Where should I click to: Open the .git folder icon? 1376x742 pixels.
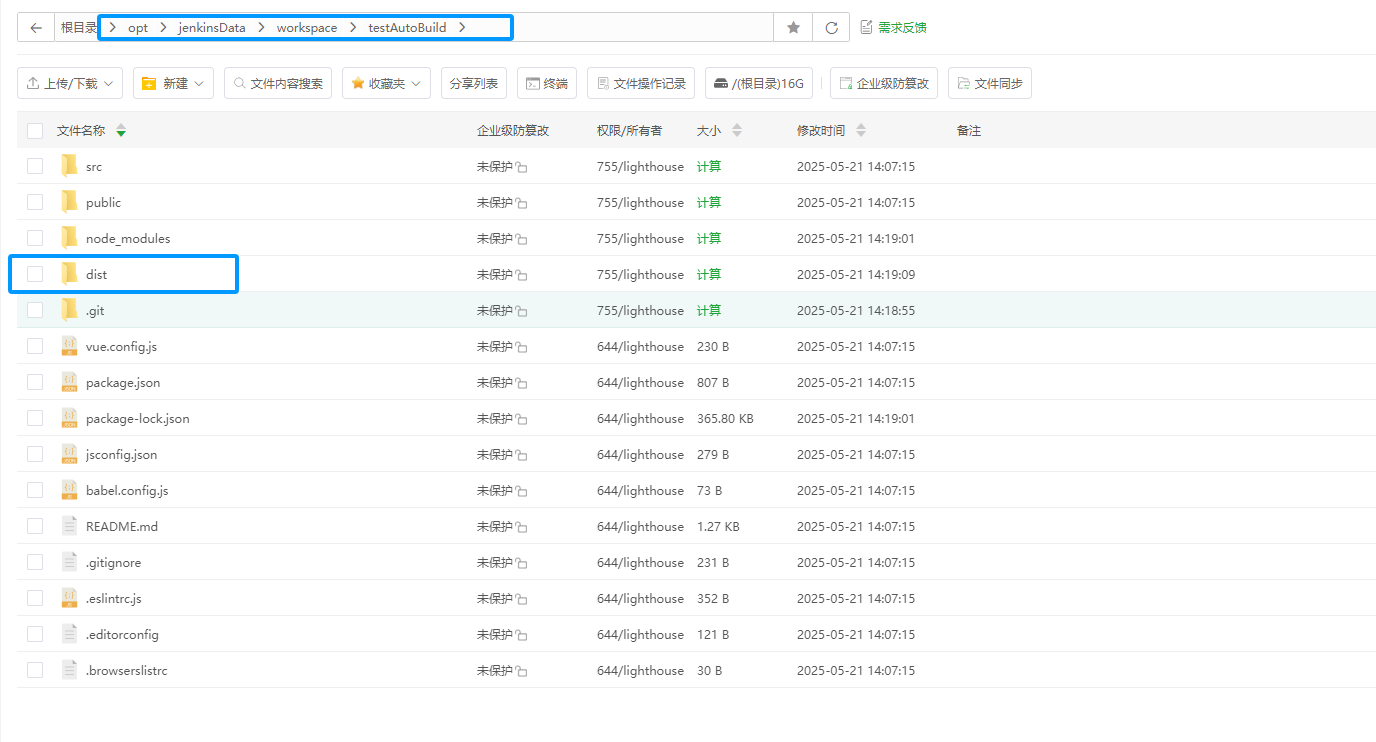pyautogui.click(x=69, y=310)
